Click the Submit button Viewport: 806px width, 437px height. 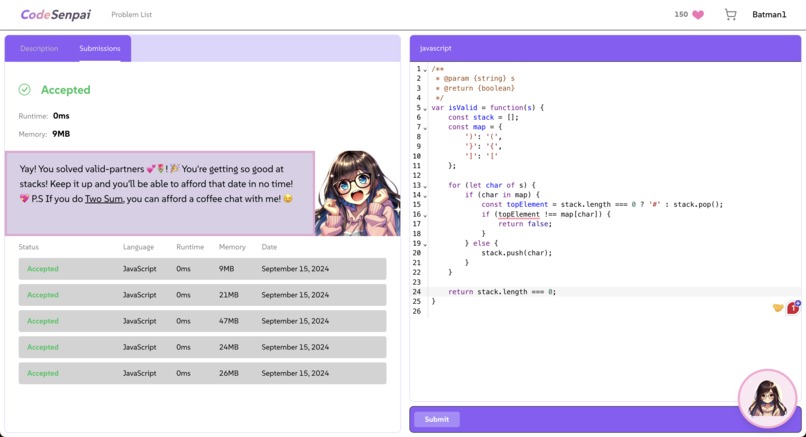[436, 420]
